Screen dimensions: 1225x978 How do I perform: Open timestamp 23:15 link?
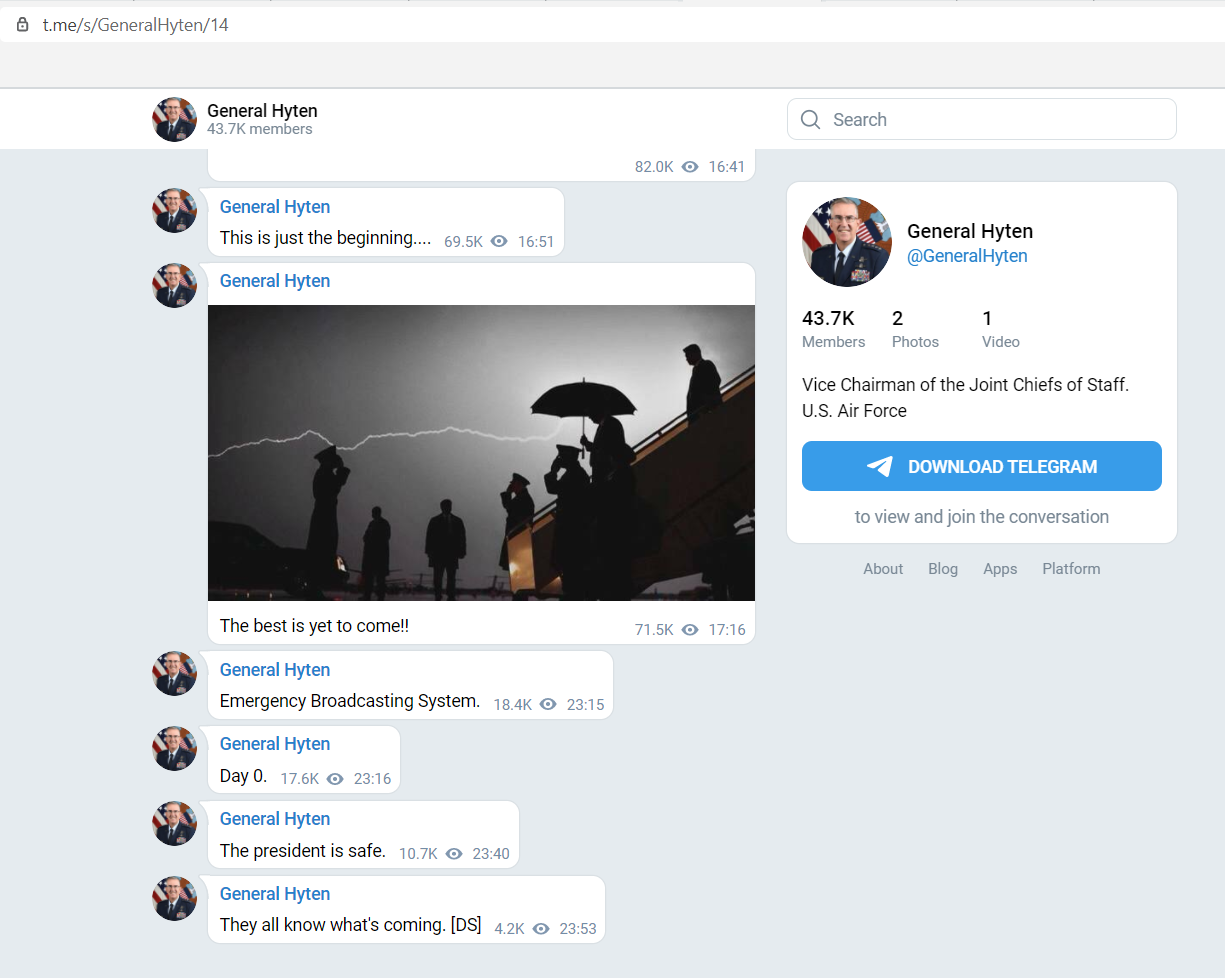[585, 705]
